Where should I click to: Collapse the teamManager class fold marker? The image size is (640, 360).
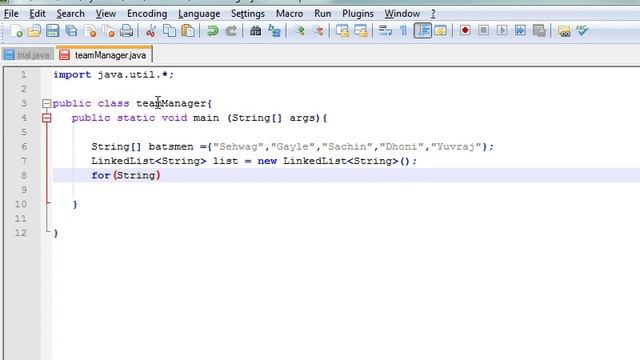coord(47,104)
